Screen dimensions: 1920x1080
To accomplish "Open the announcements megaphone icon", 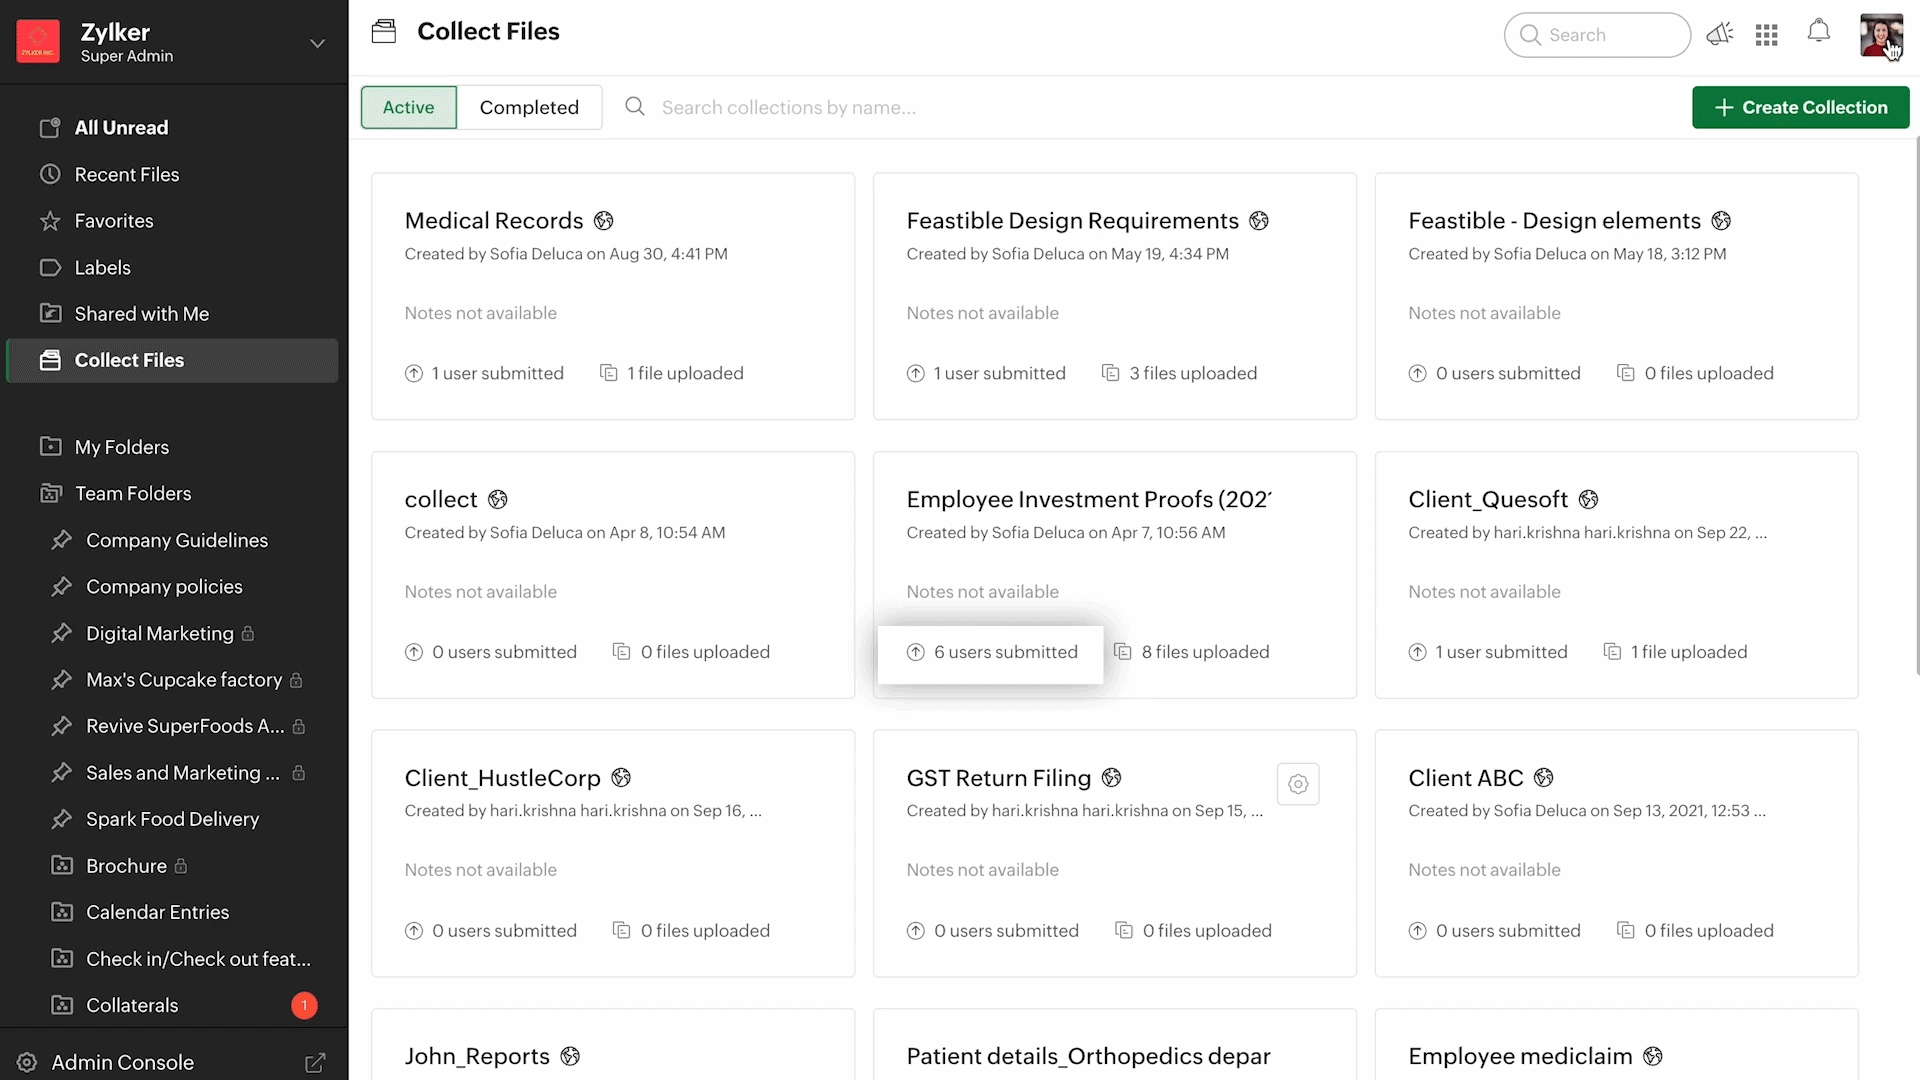I will coord(1719,35).
